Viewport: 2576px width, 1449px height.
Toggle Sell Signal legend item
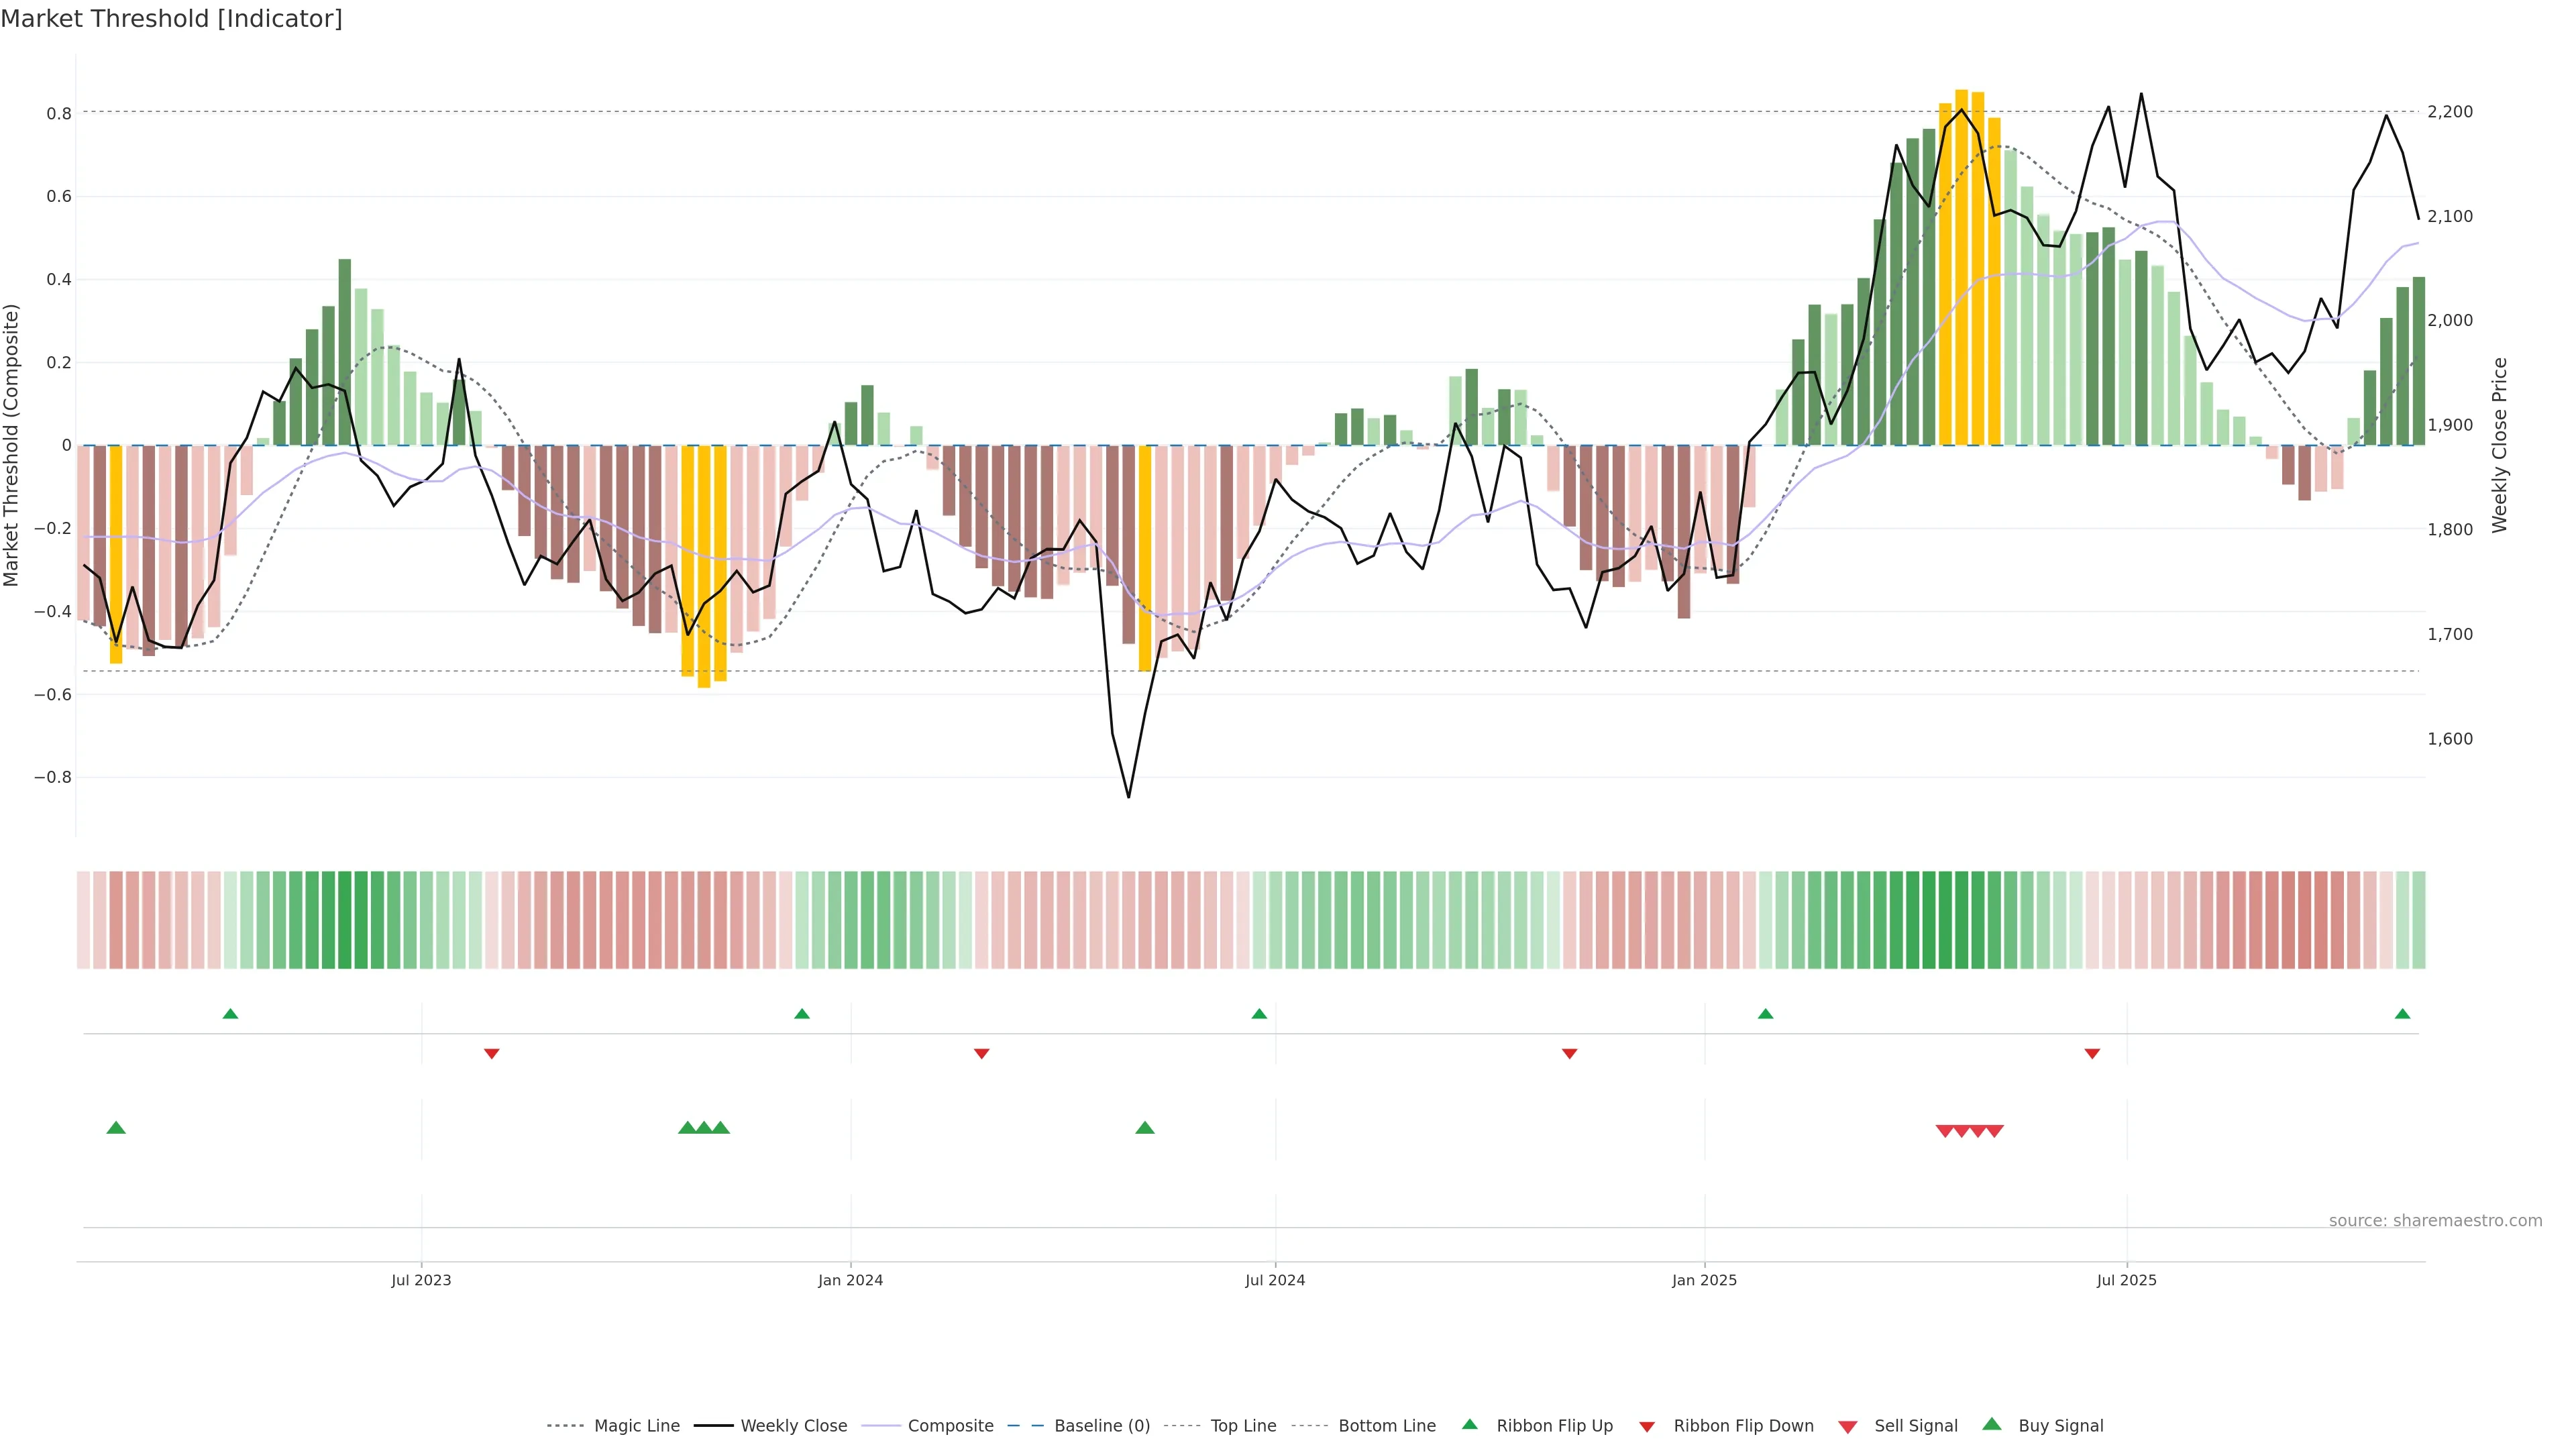point(1915,1426)
